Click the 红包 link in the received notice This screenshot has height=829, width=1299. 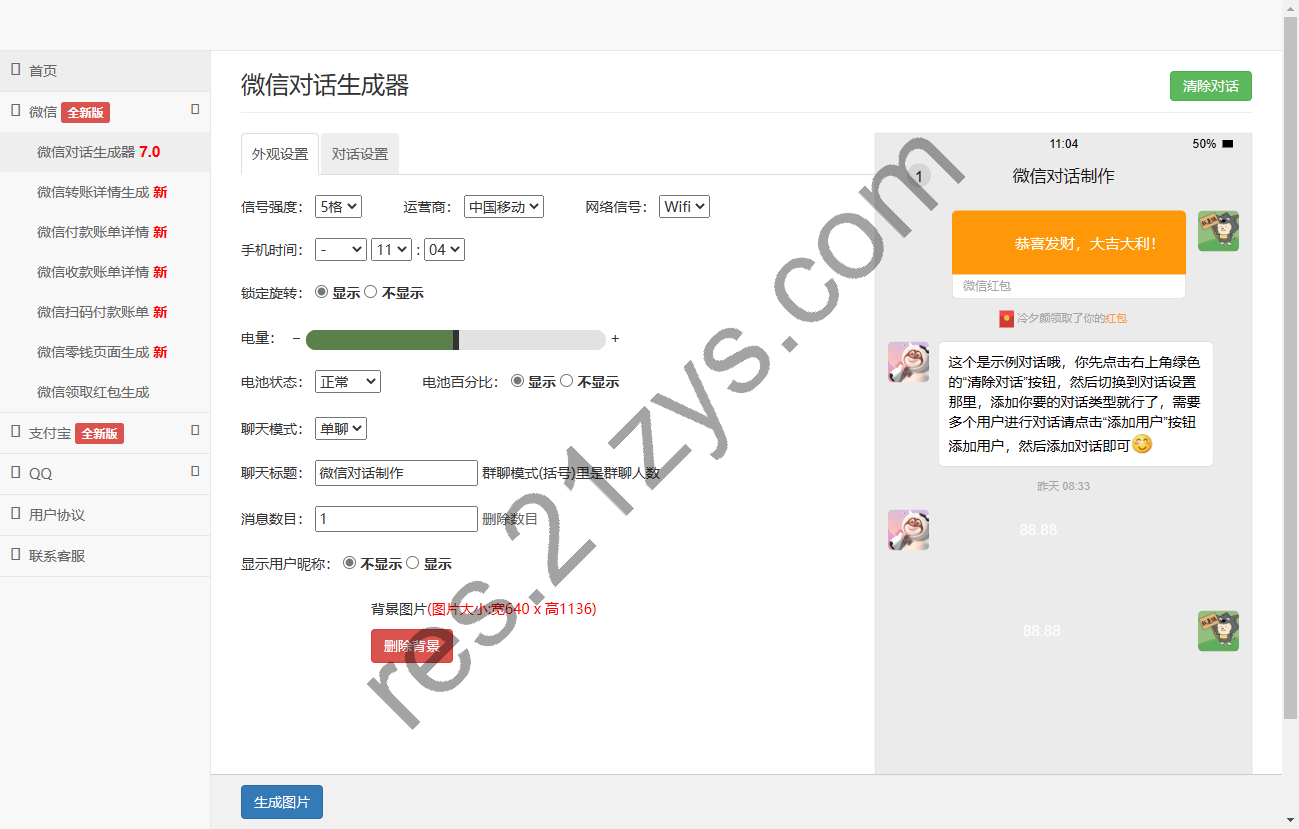click(x=1116, y=318)
